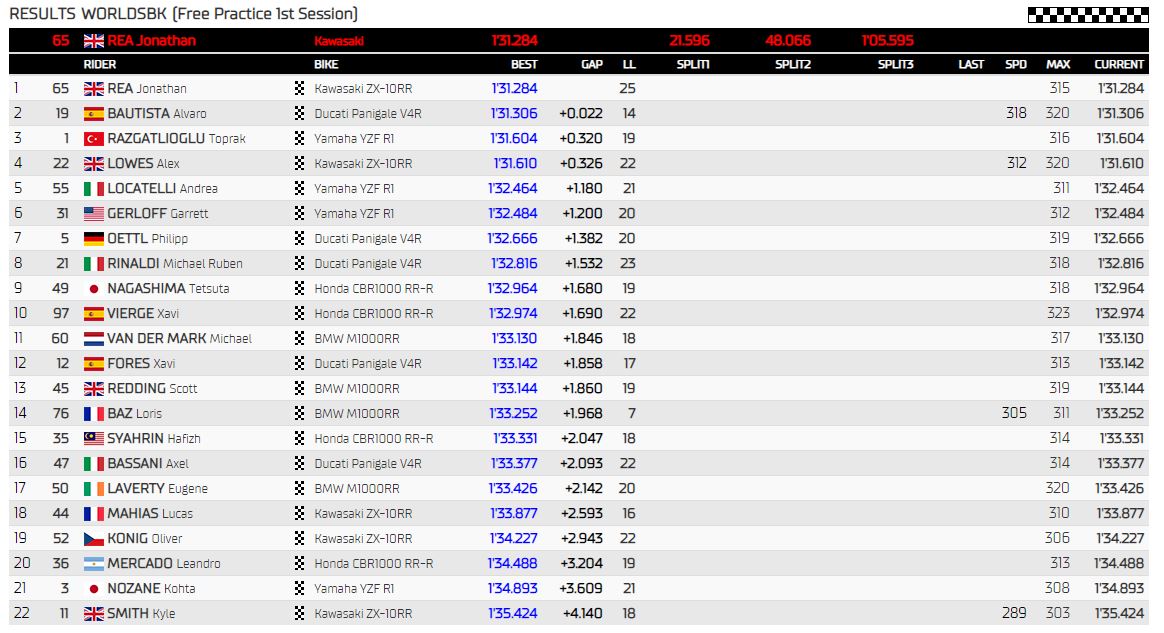The image size is (1164, 633).
Task: Click the BIKE column header
Action: tap(326, 65)
